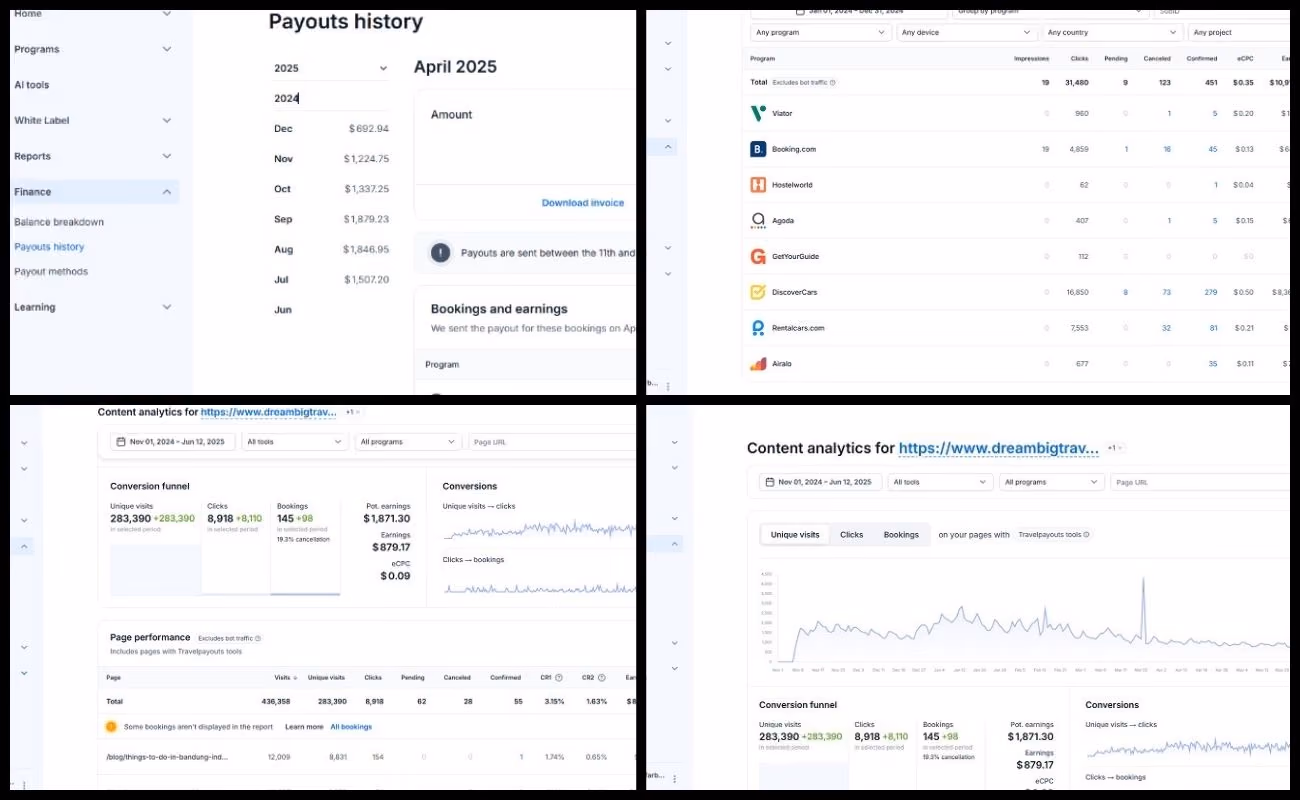This screenshot has width=1300, height=800.
Task: Open the Any country filter dropdown
Action: point(1111,33)
